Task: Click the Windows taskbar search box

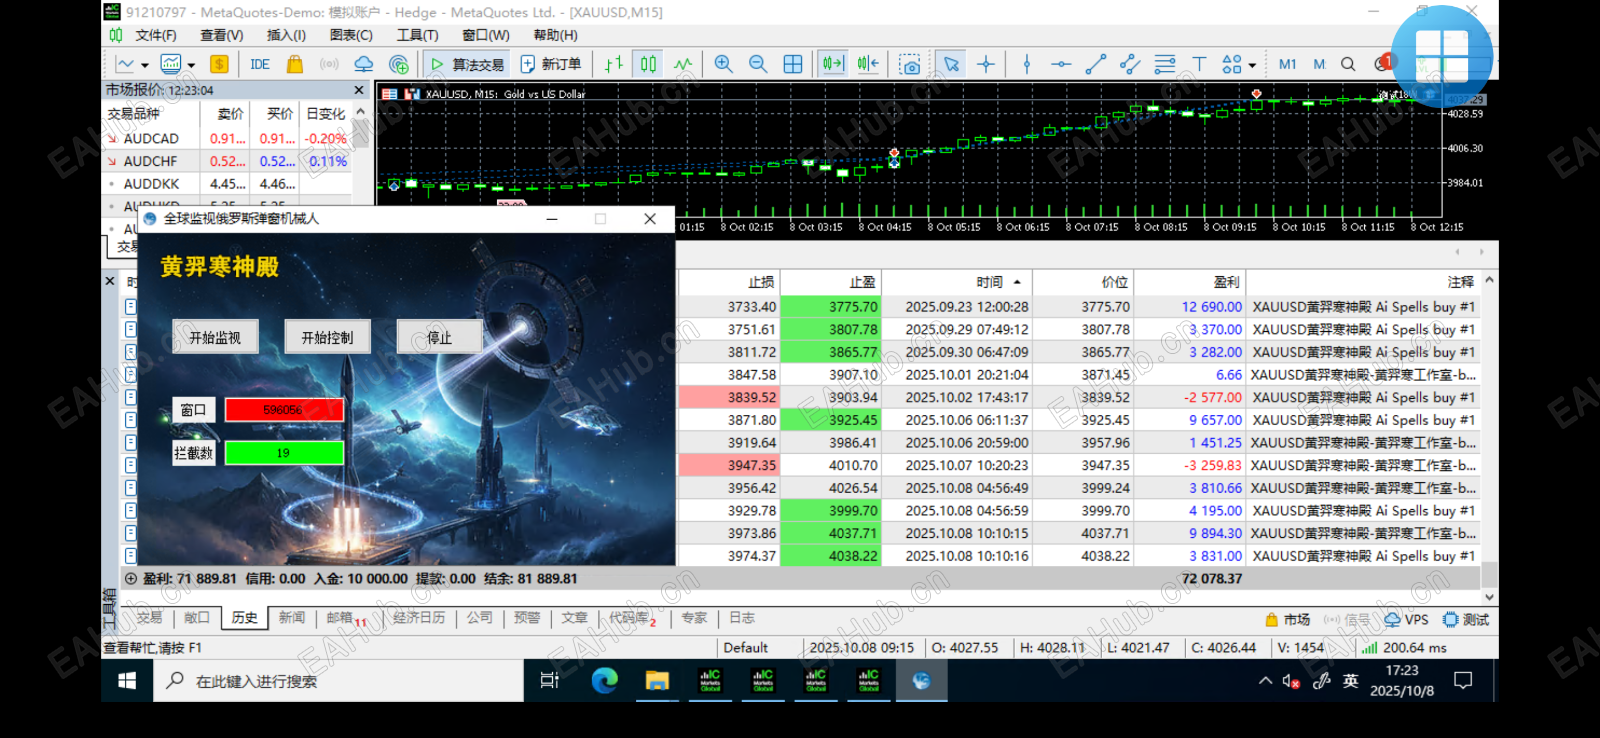Action: (x=338, y=681)
